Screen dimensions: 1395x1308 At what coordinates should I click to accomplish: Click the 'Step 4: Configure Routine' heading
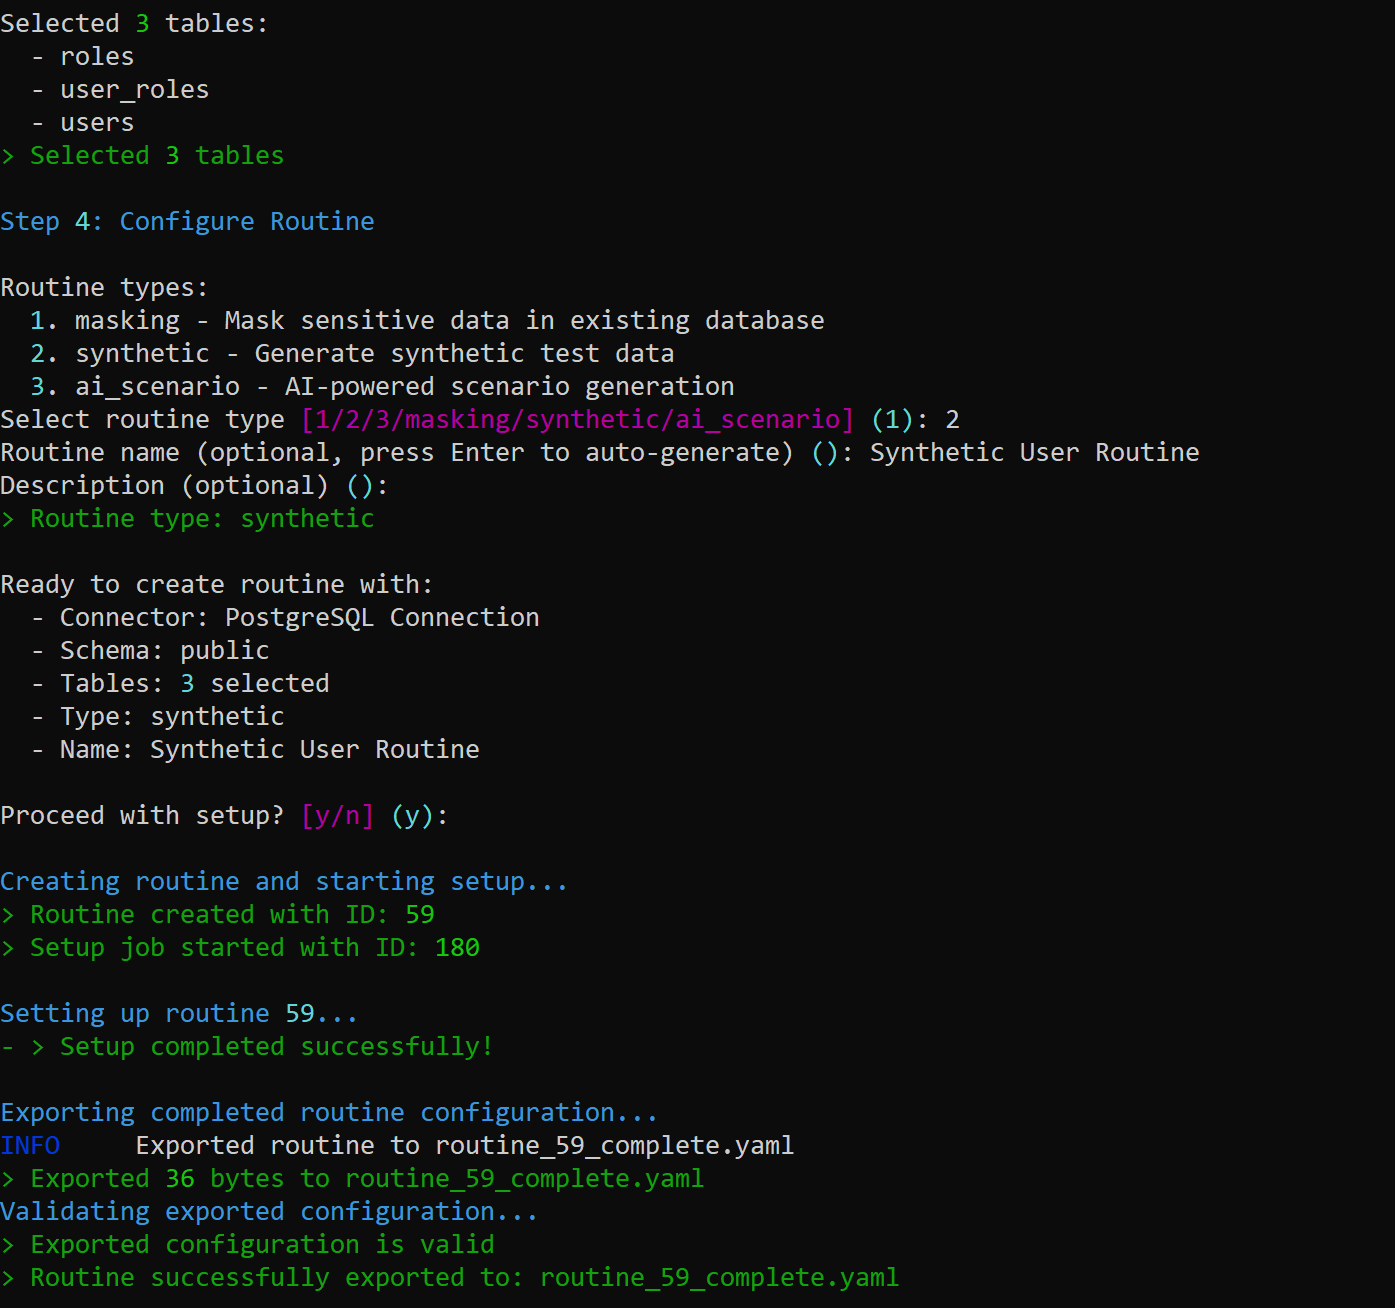187,221
